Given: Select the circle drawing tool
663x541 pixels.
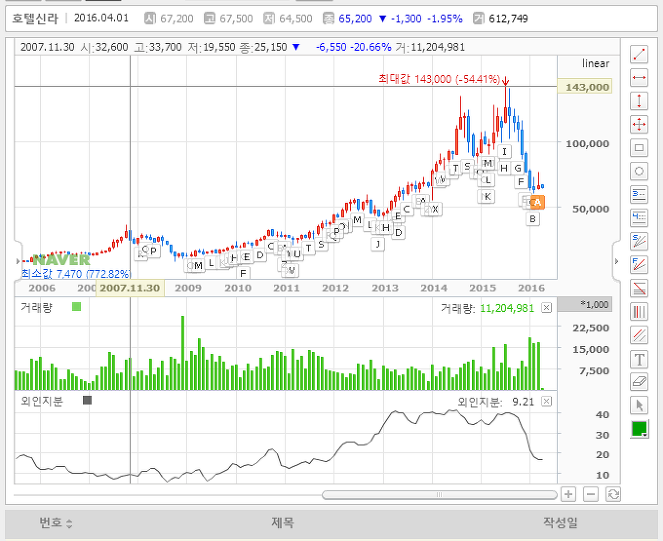Looking at the screenshot, I should 639,171.
